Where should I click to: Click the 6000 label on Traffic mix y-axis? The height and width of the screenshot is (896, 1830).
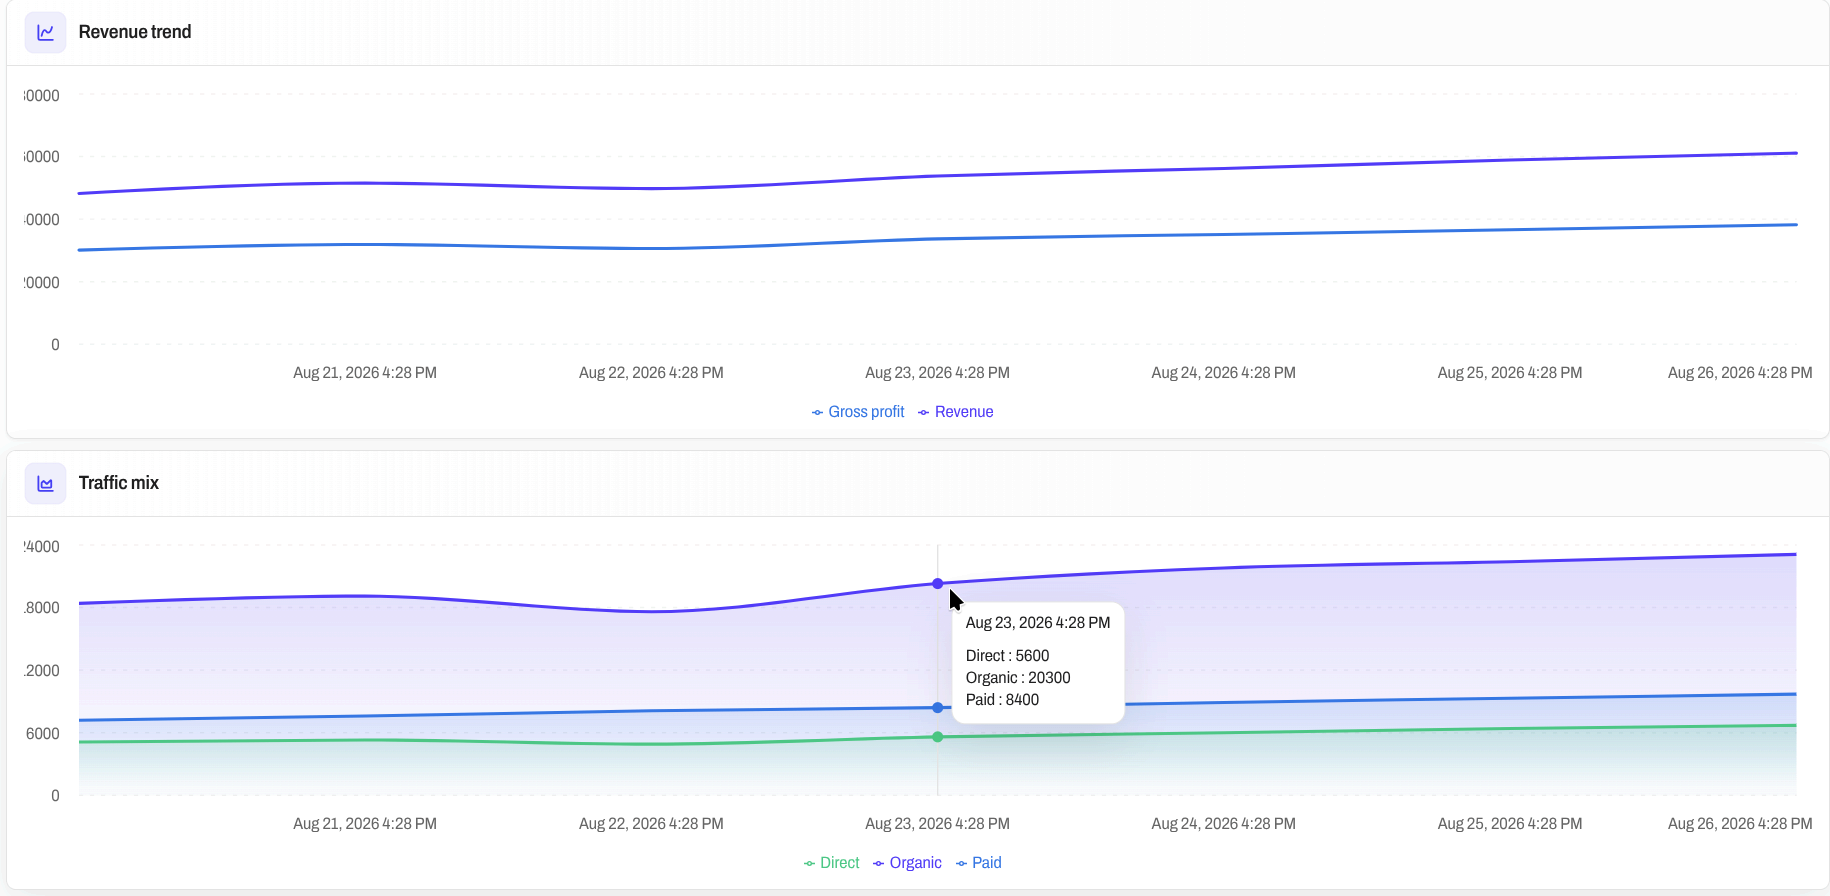[43, 734]
